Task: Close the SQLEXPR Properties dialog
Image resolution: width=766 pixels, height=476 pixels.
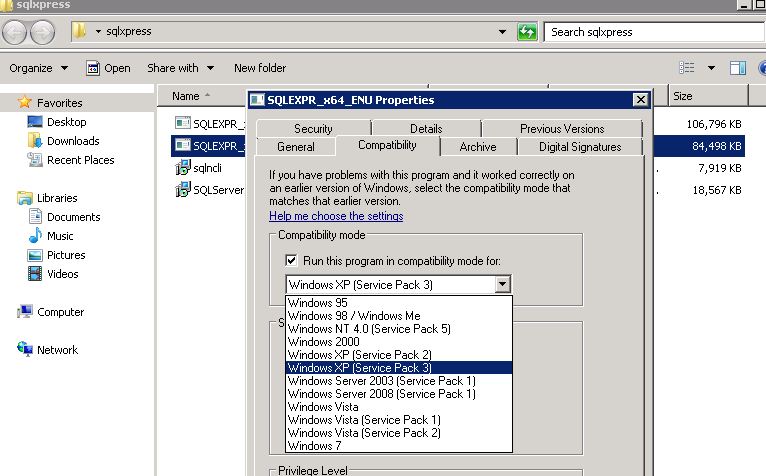Action: click(640, 100)
